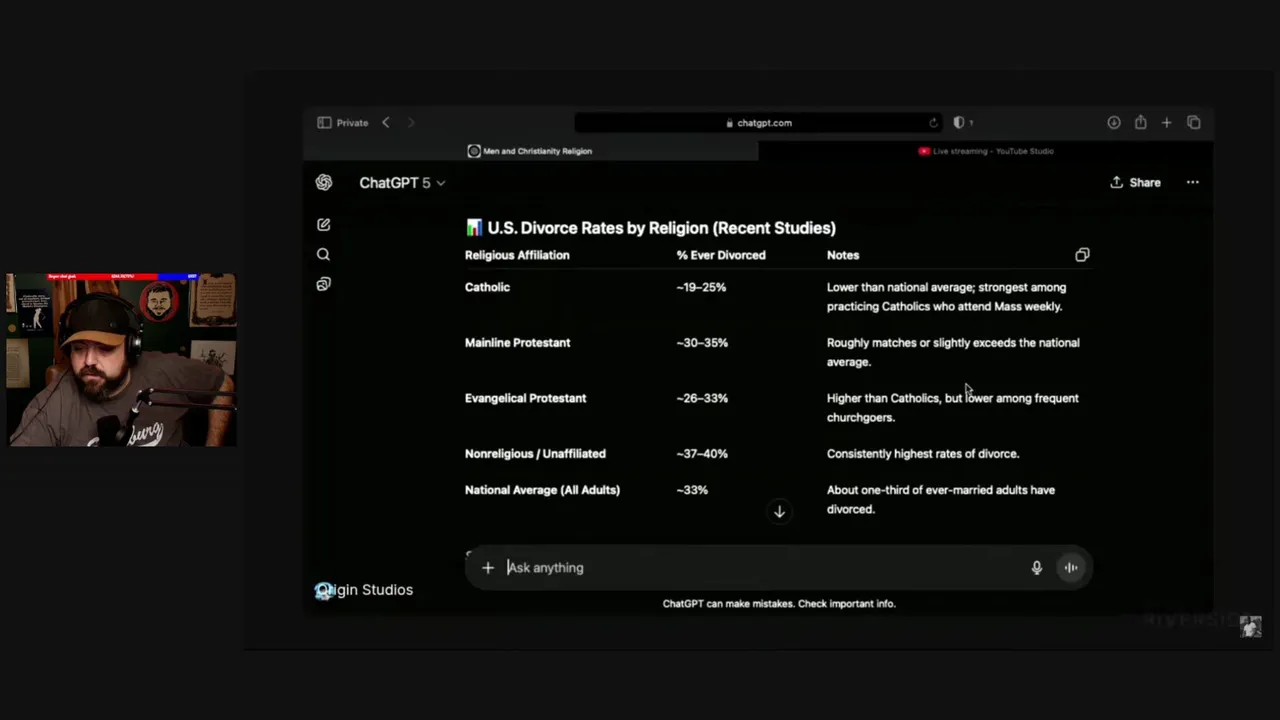Select the National Average (All Adults) label
Image resolution: width=1280 pixels, height=720 pixels.
point(542,490)
